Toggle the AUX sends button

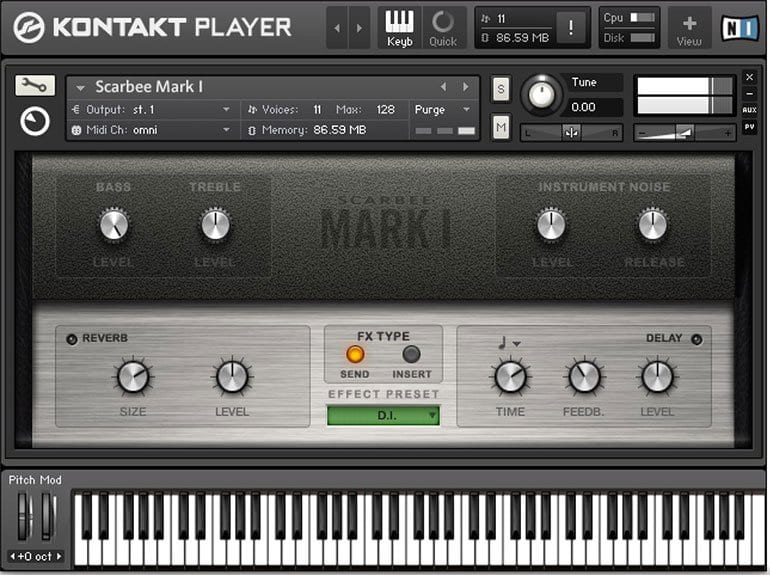click(x=749, y=110)
